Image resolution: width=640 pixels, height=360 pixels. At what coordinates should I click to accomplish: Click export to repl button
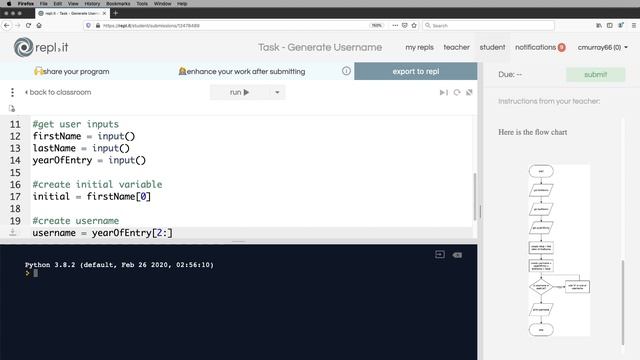(x=416, y=71)
